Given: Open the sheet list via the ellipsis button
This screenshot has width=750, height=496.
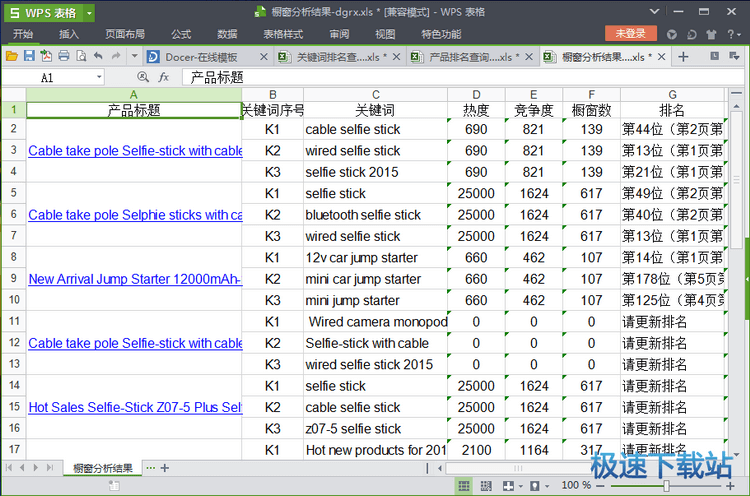Looking at the screenshot, I should tap(150, 468).
